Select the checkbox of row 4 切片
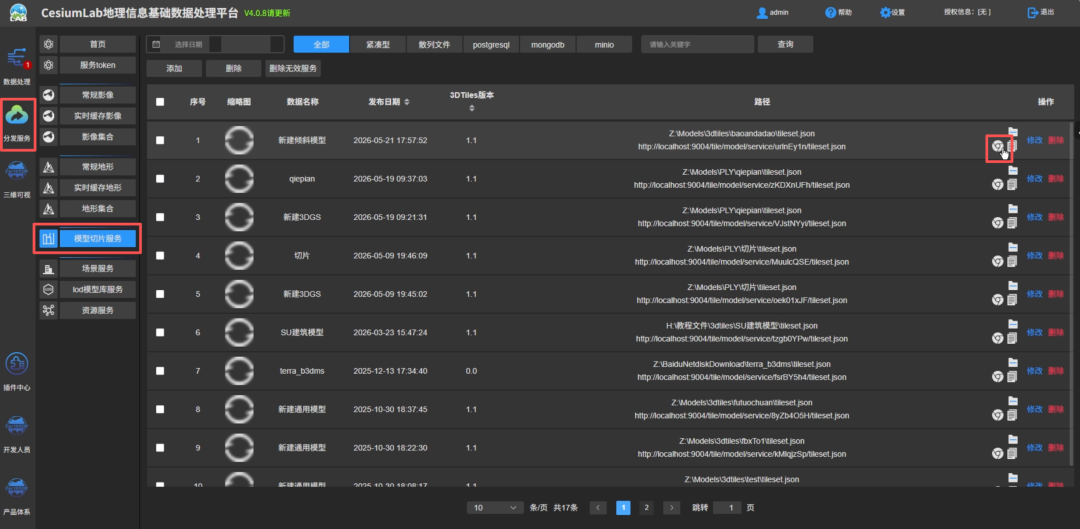1080x529 pixels. coord(160,256)
